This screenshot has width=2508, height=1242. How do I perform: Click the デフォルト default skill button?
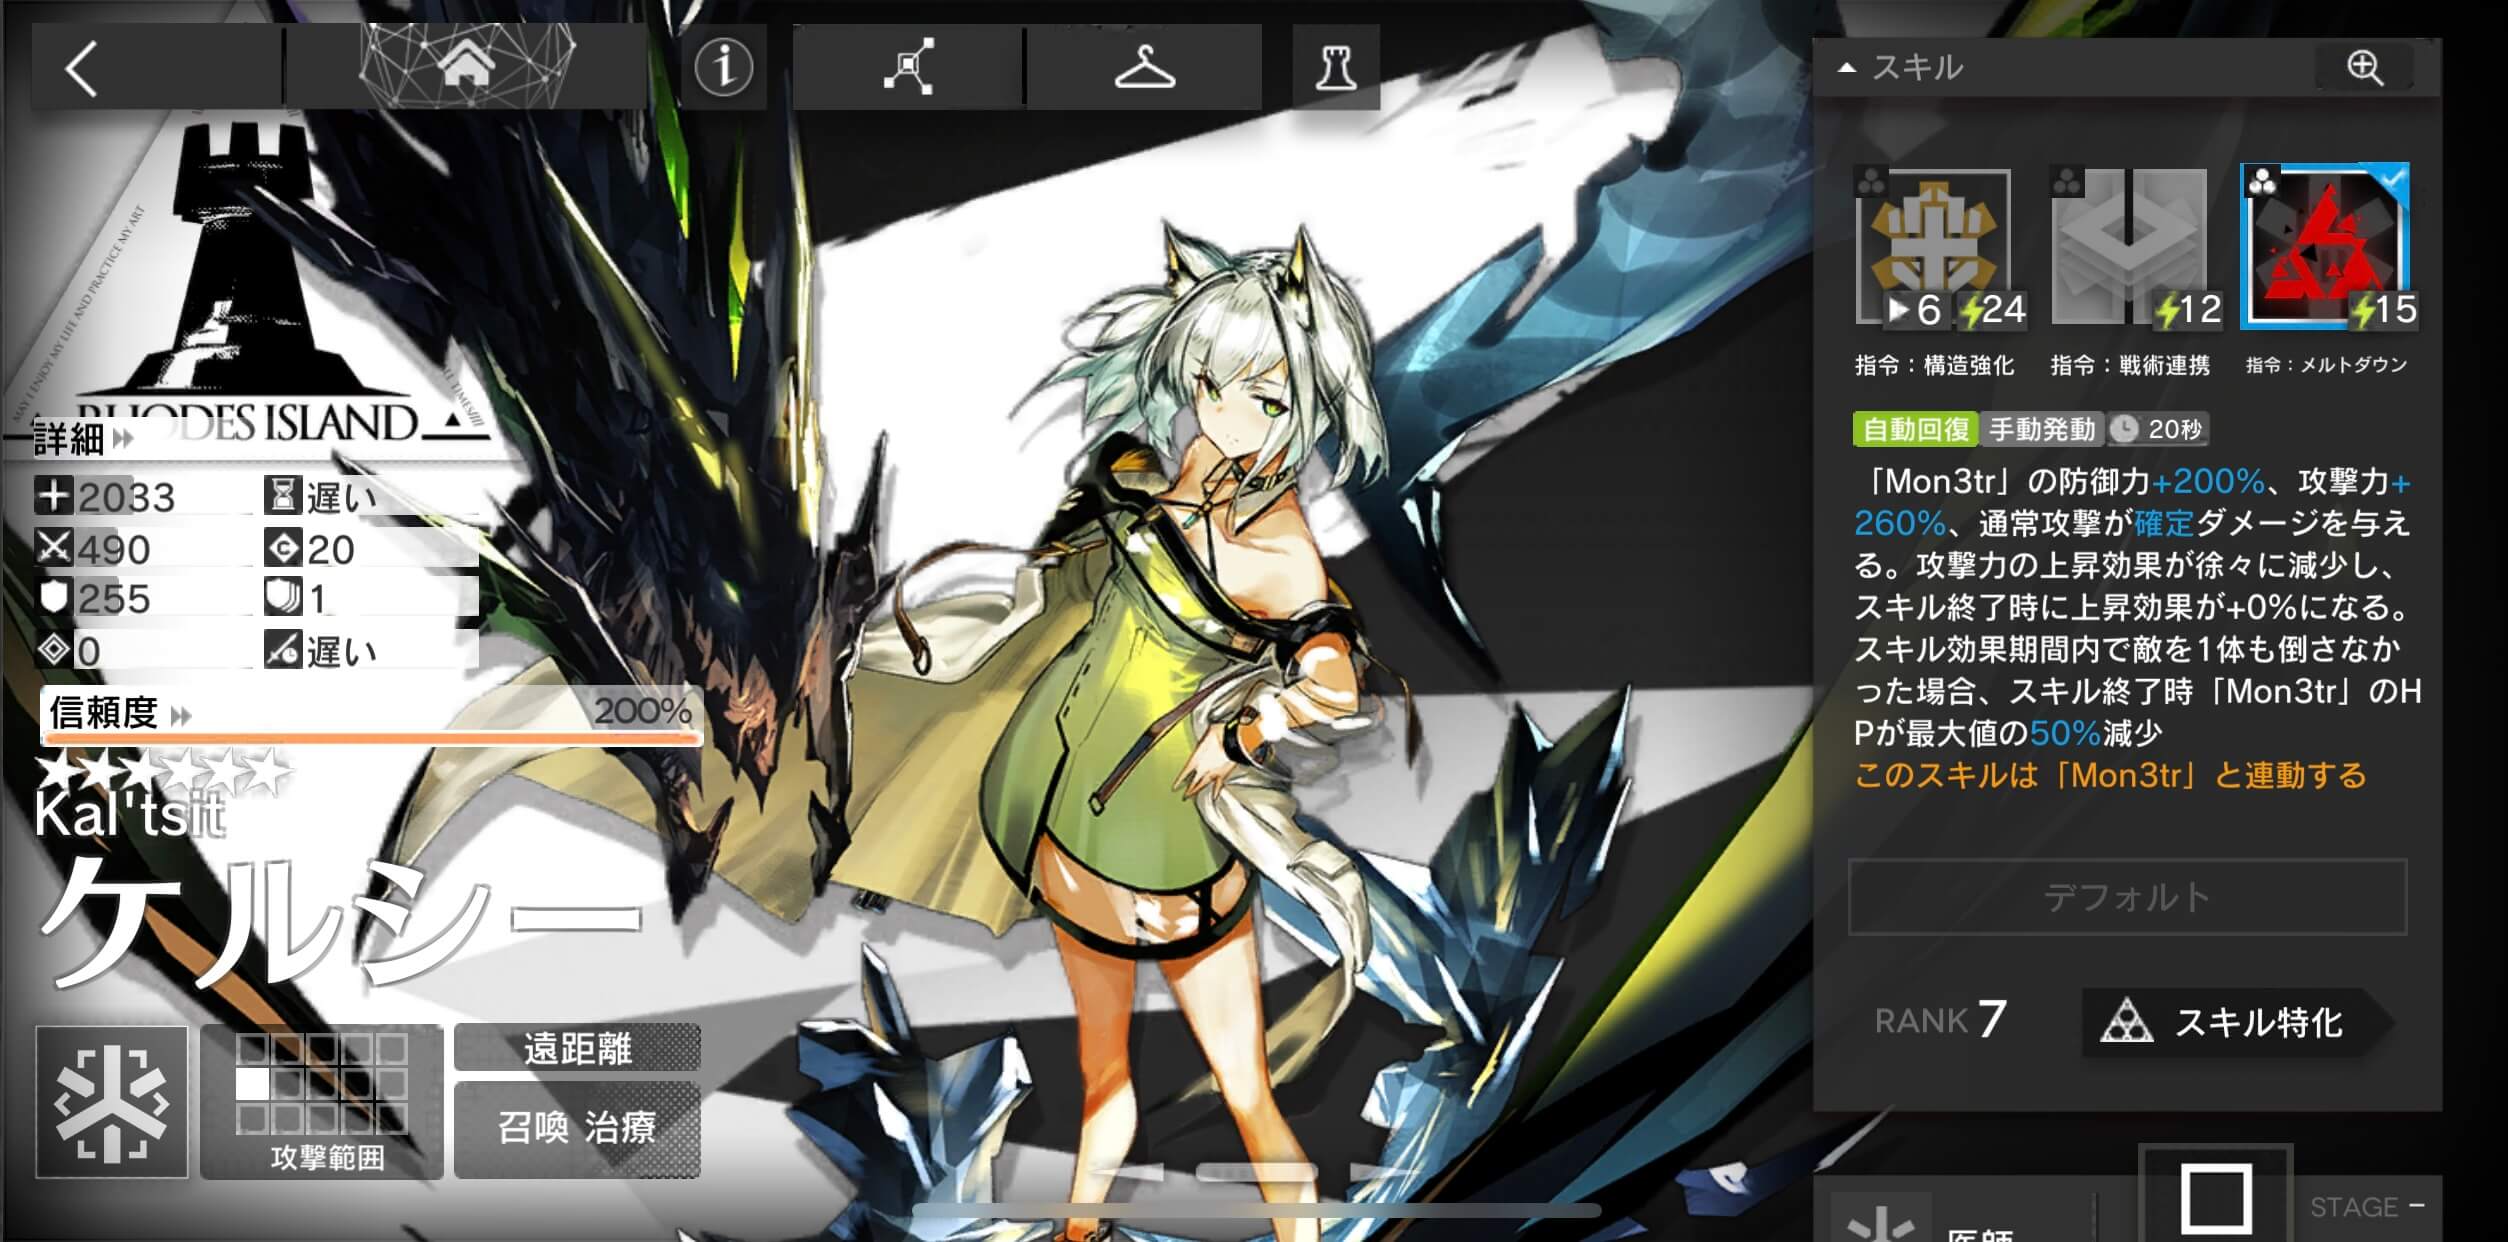coord(2127,897)
